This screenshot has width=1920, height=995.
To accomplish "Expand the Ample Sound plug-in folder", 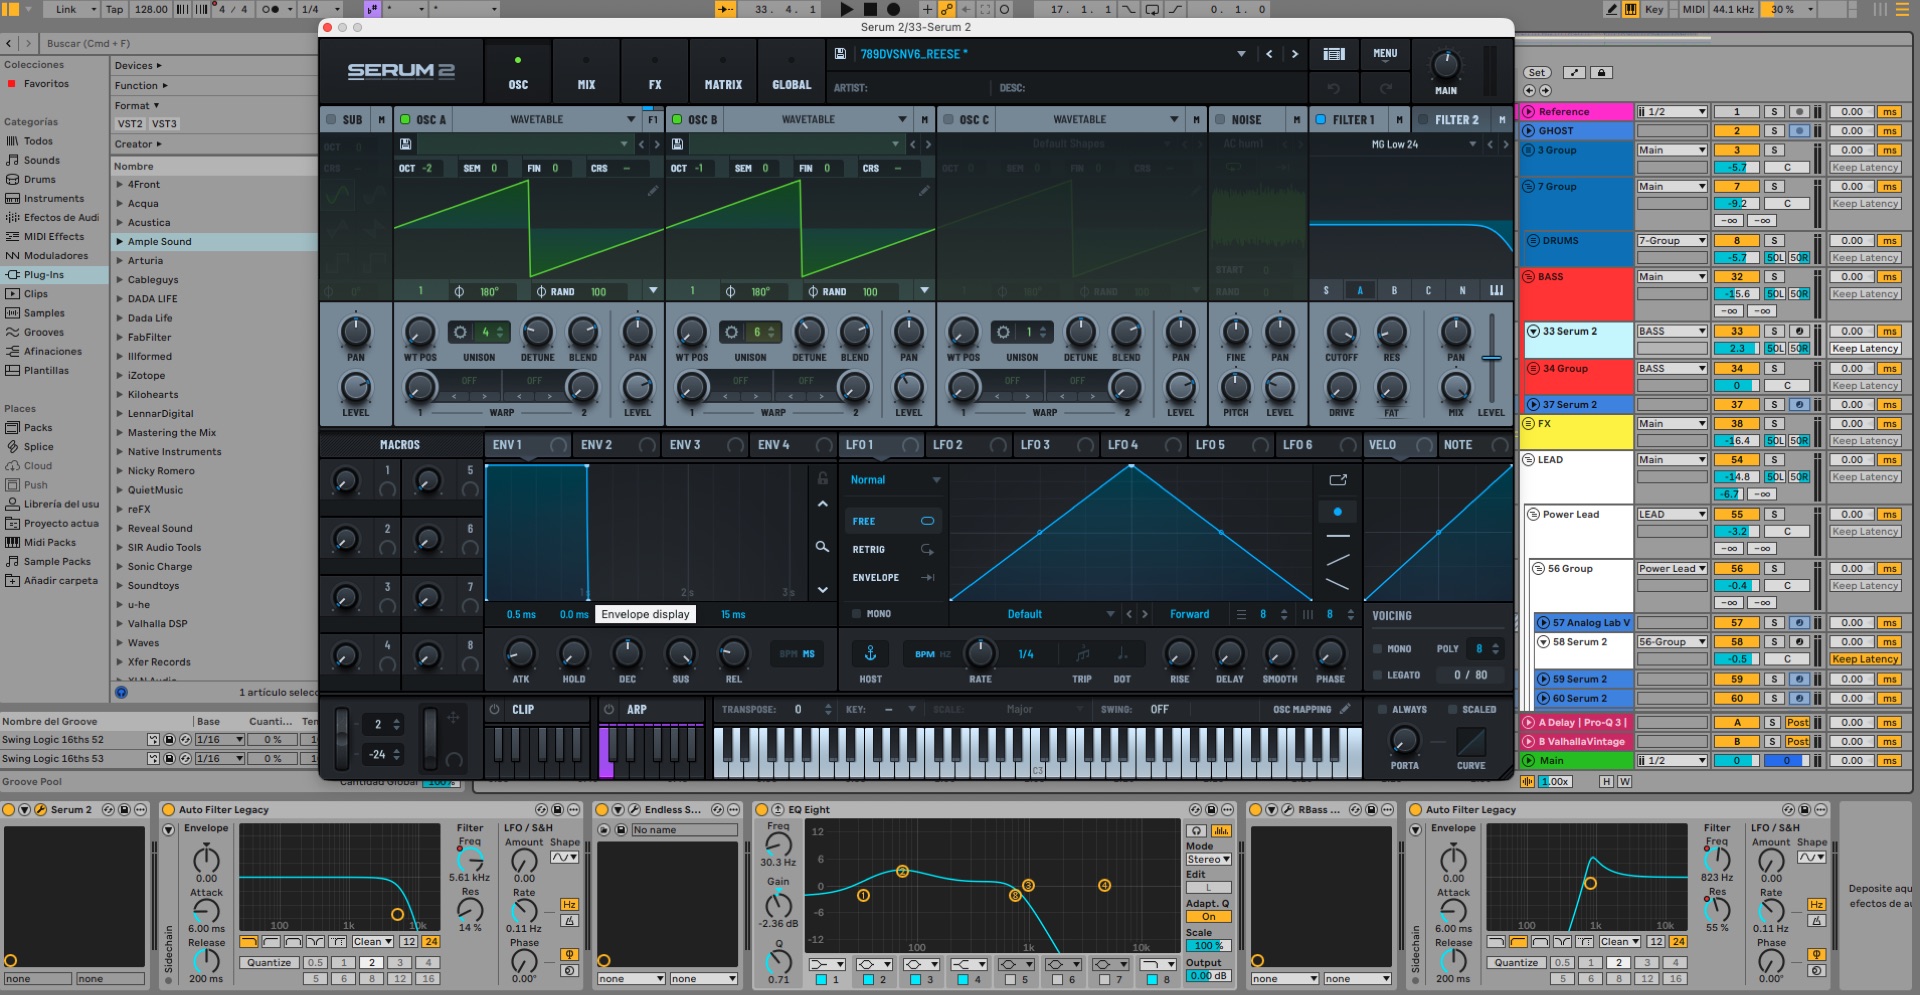I will [120, 241].
